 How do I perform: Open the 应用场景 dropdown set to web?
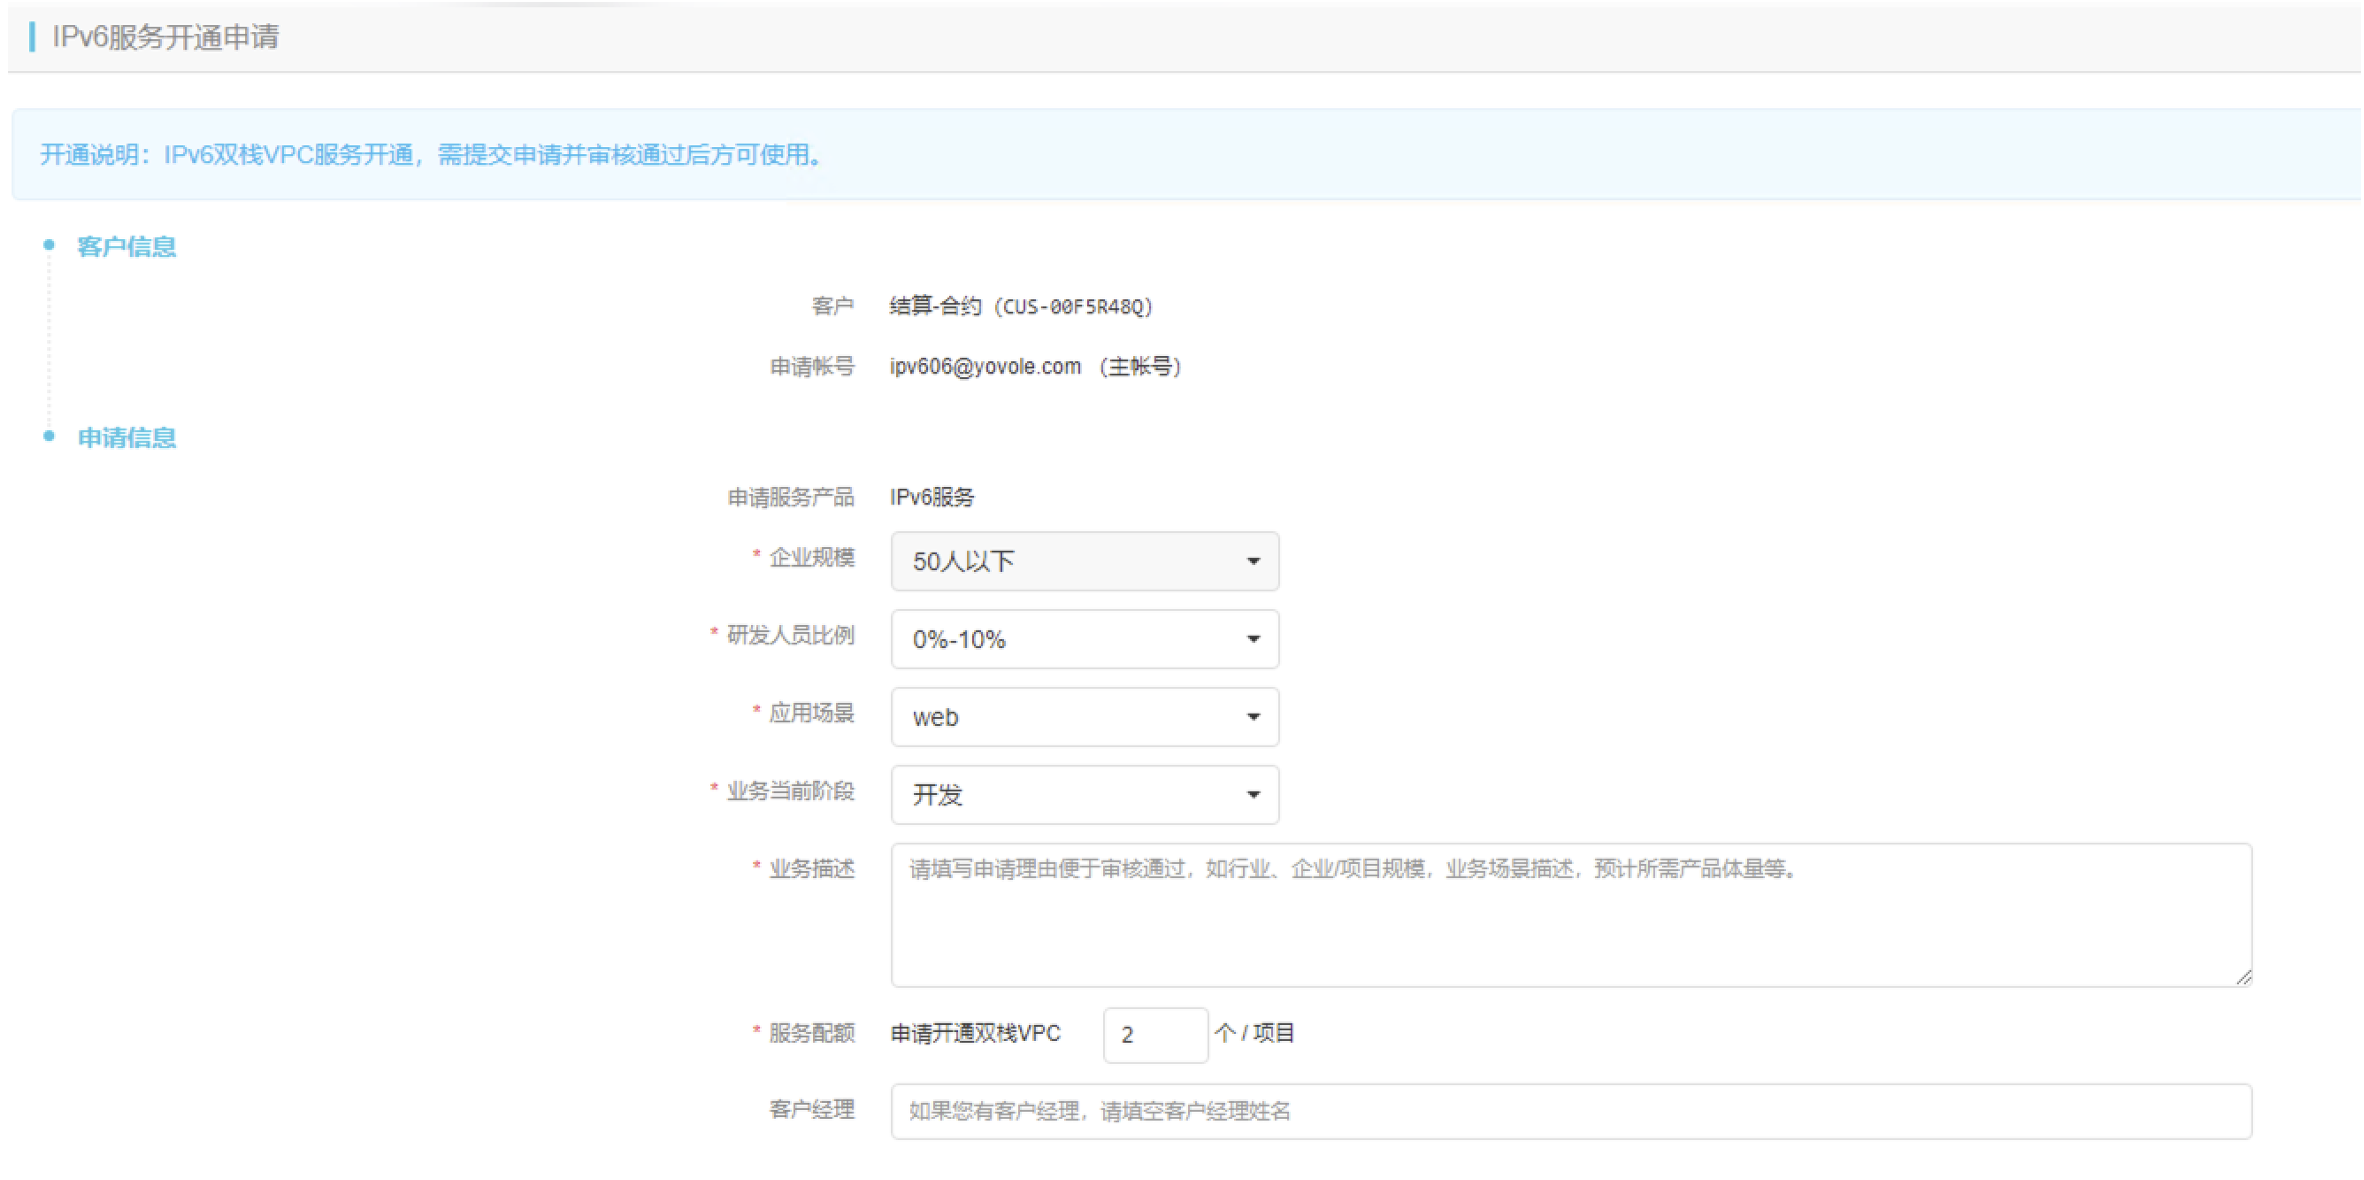pyautogui.click(x=1084, y=717)
